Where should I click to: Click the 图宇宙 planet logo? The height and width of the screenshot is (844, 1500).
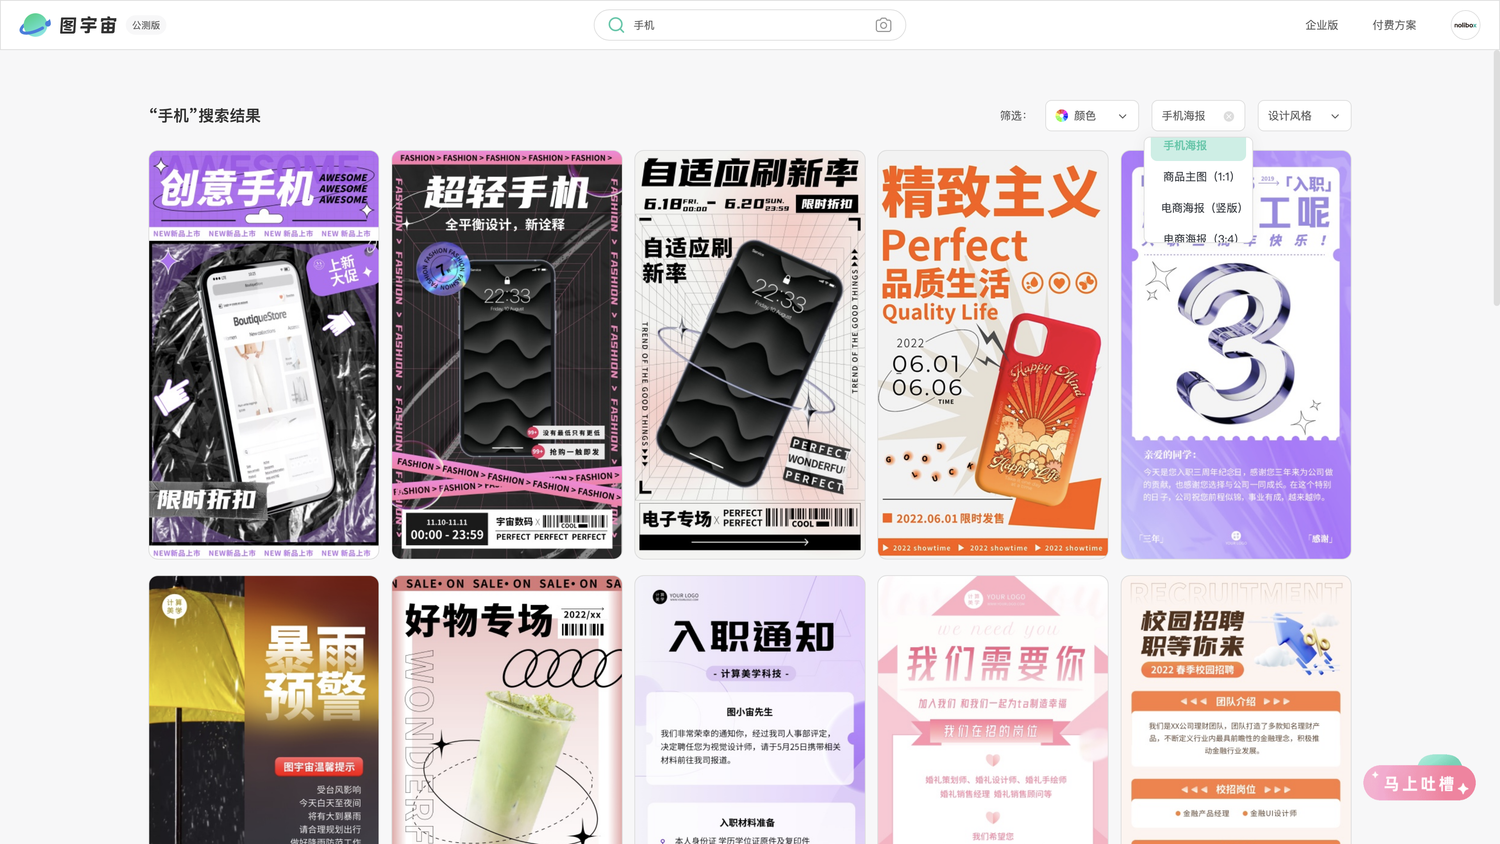coord(35,25)
